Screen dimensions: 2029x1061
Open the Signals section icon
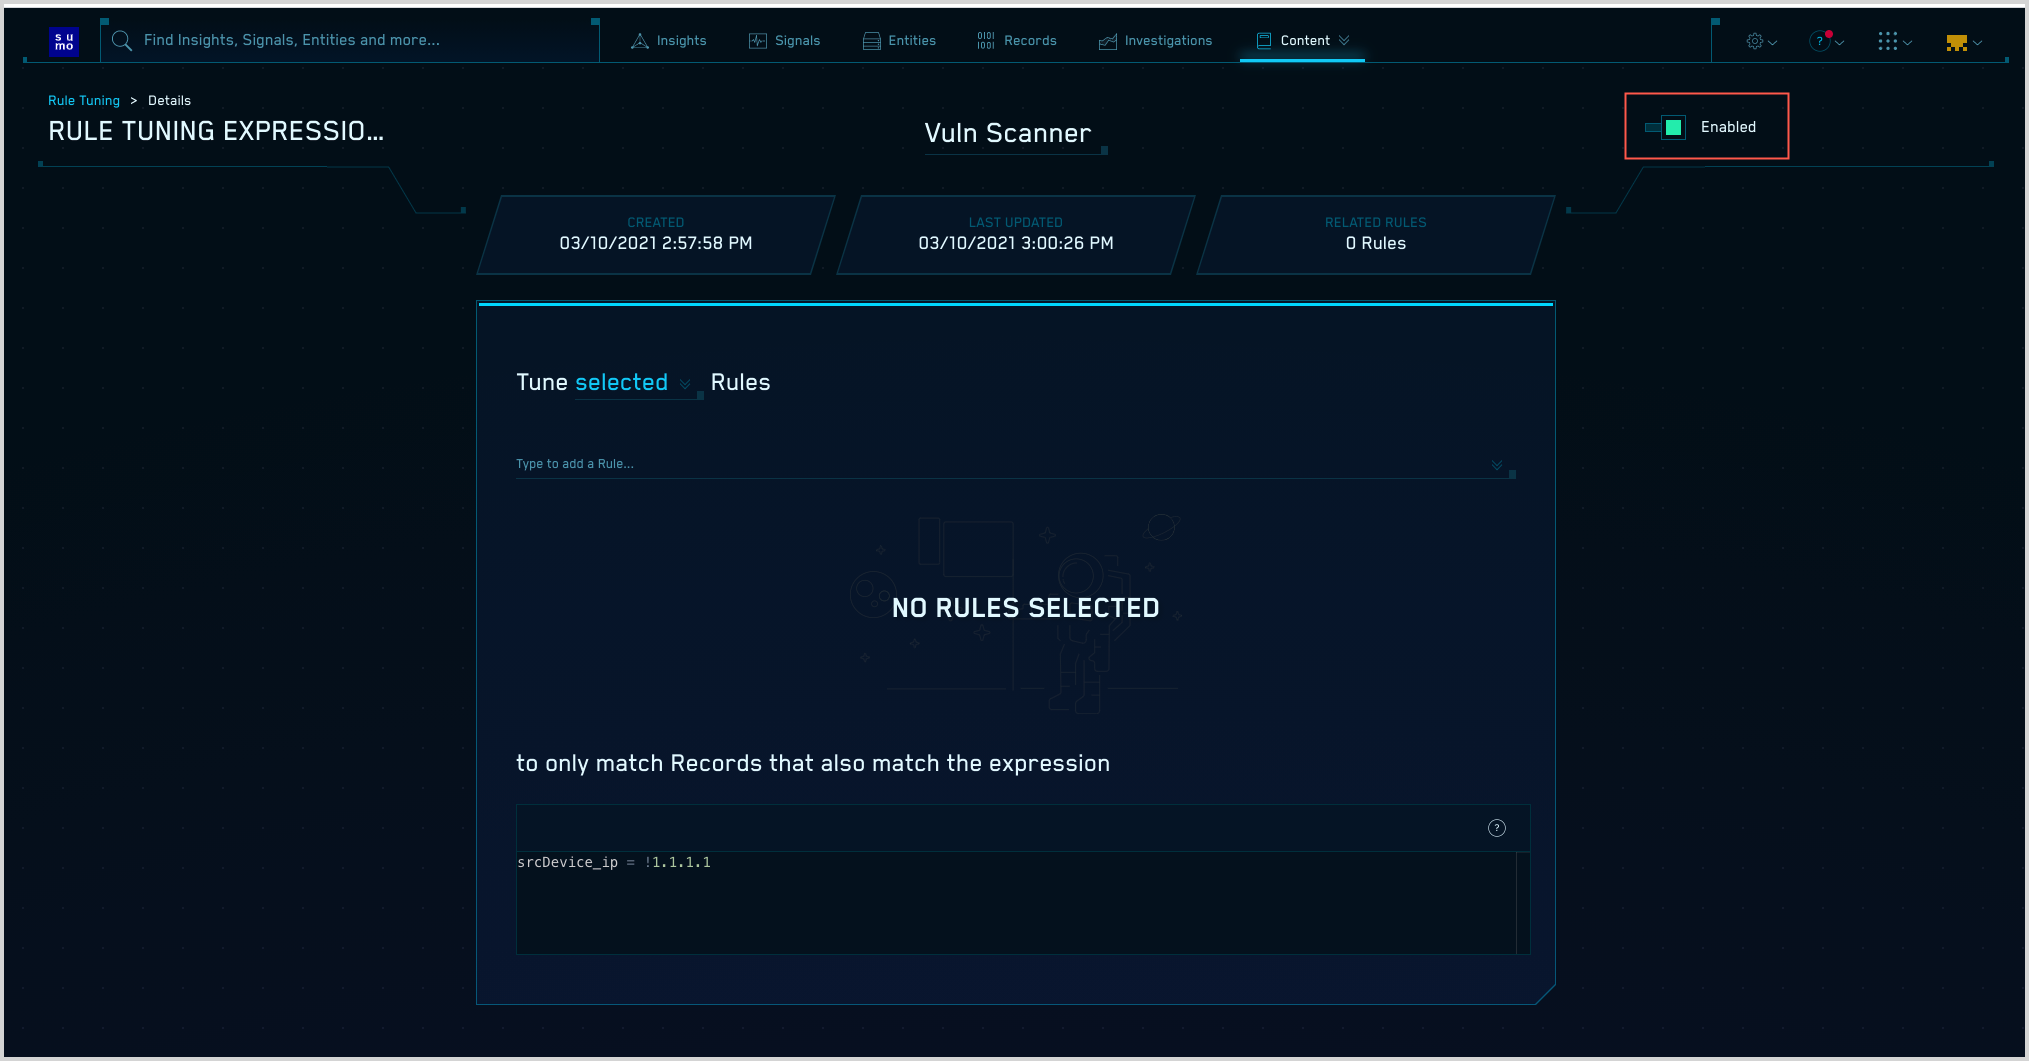click(756, 40)
